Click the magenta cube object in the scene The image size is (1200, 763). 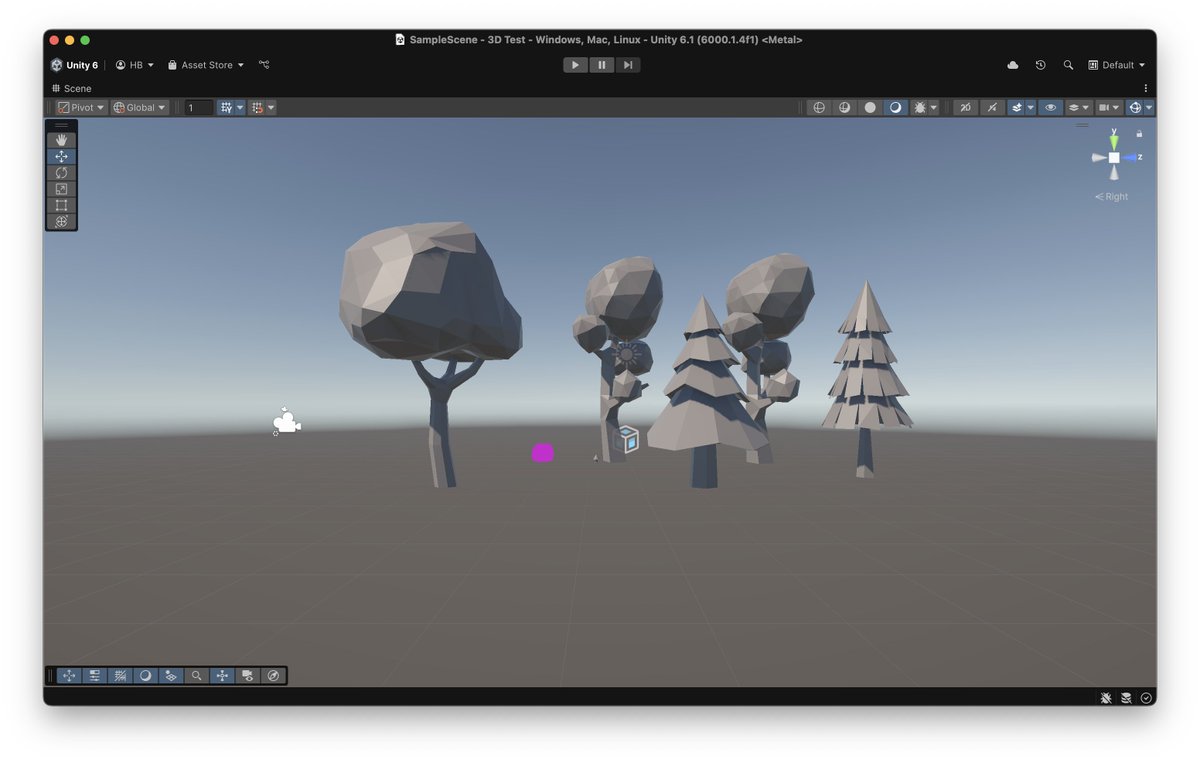542,452
